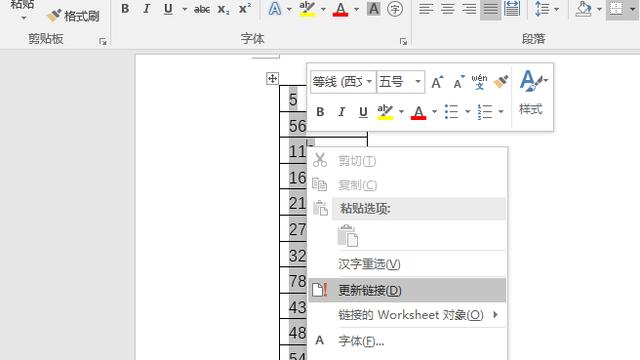Align text right in the ribbon
The height and width of the screenshot is (360, 640).
(x=469, y=9)
